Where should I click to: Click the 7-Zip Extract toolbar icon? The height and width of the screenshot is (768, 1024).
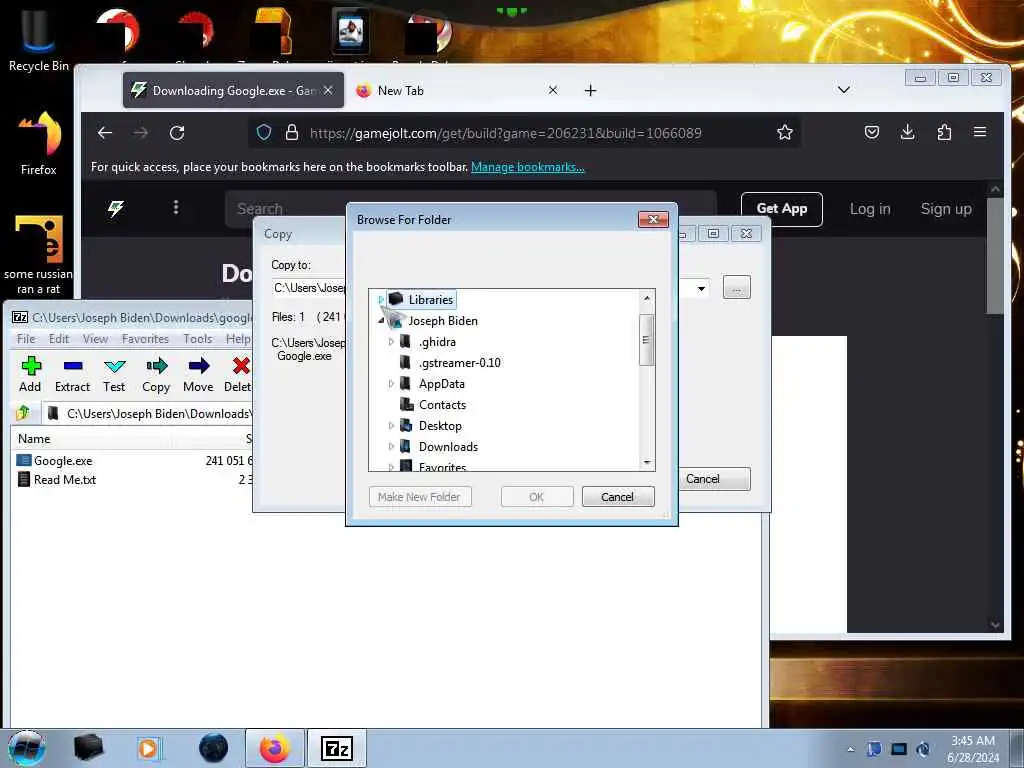(72, 366)
